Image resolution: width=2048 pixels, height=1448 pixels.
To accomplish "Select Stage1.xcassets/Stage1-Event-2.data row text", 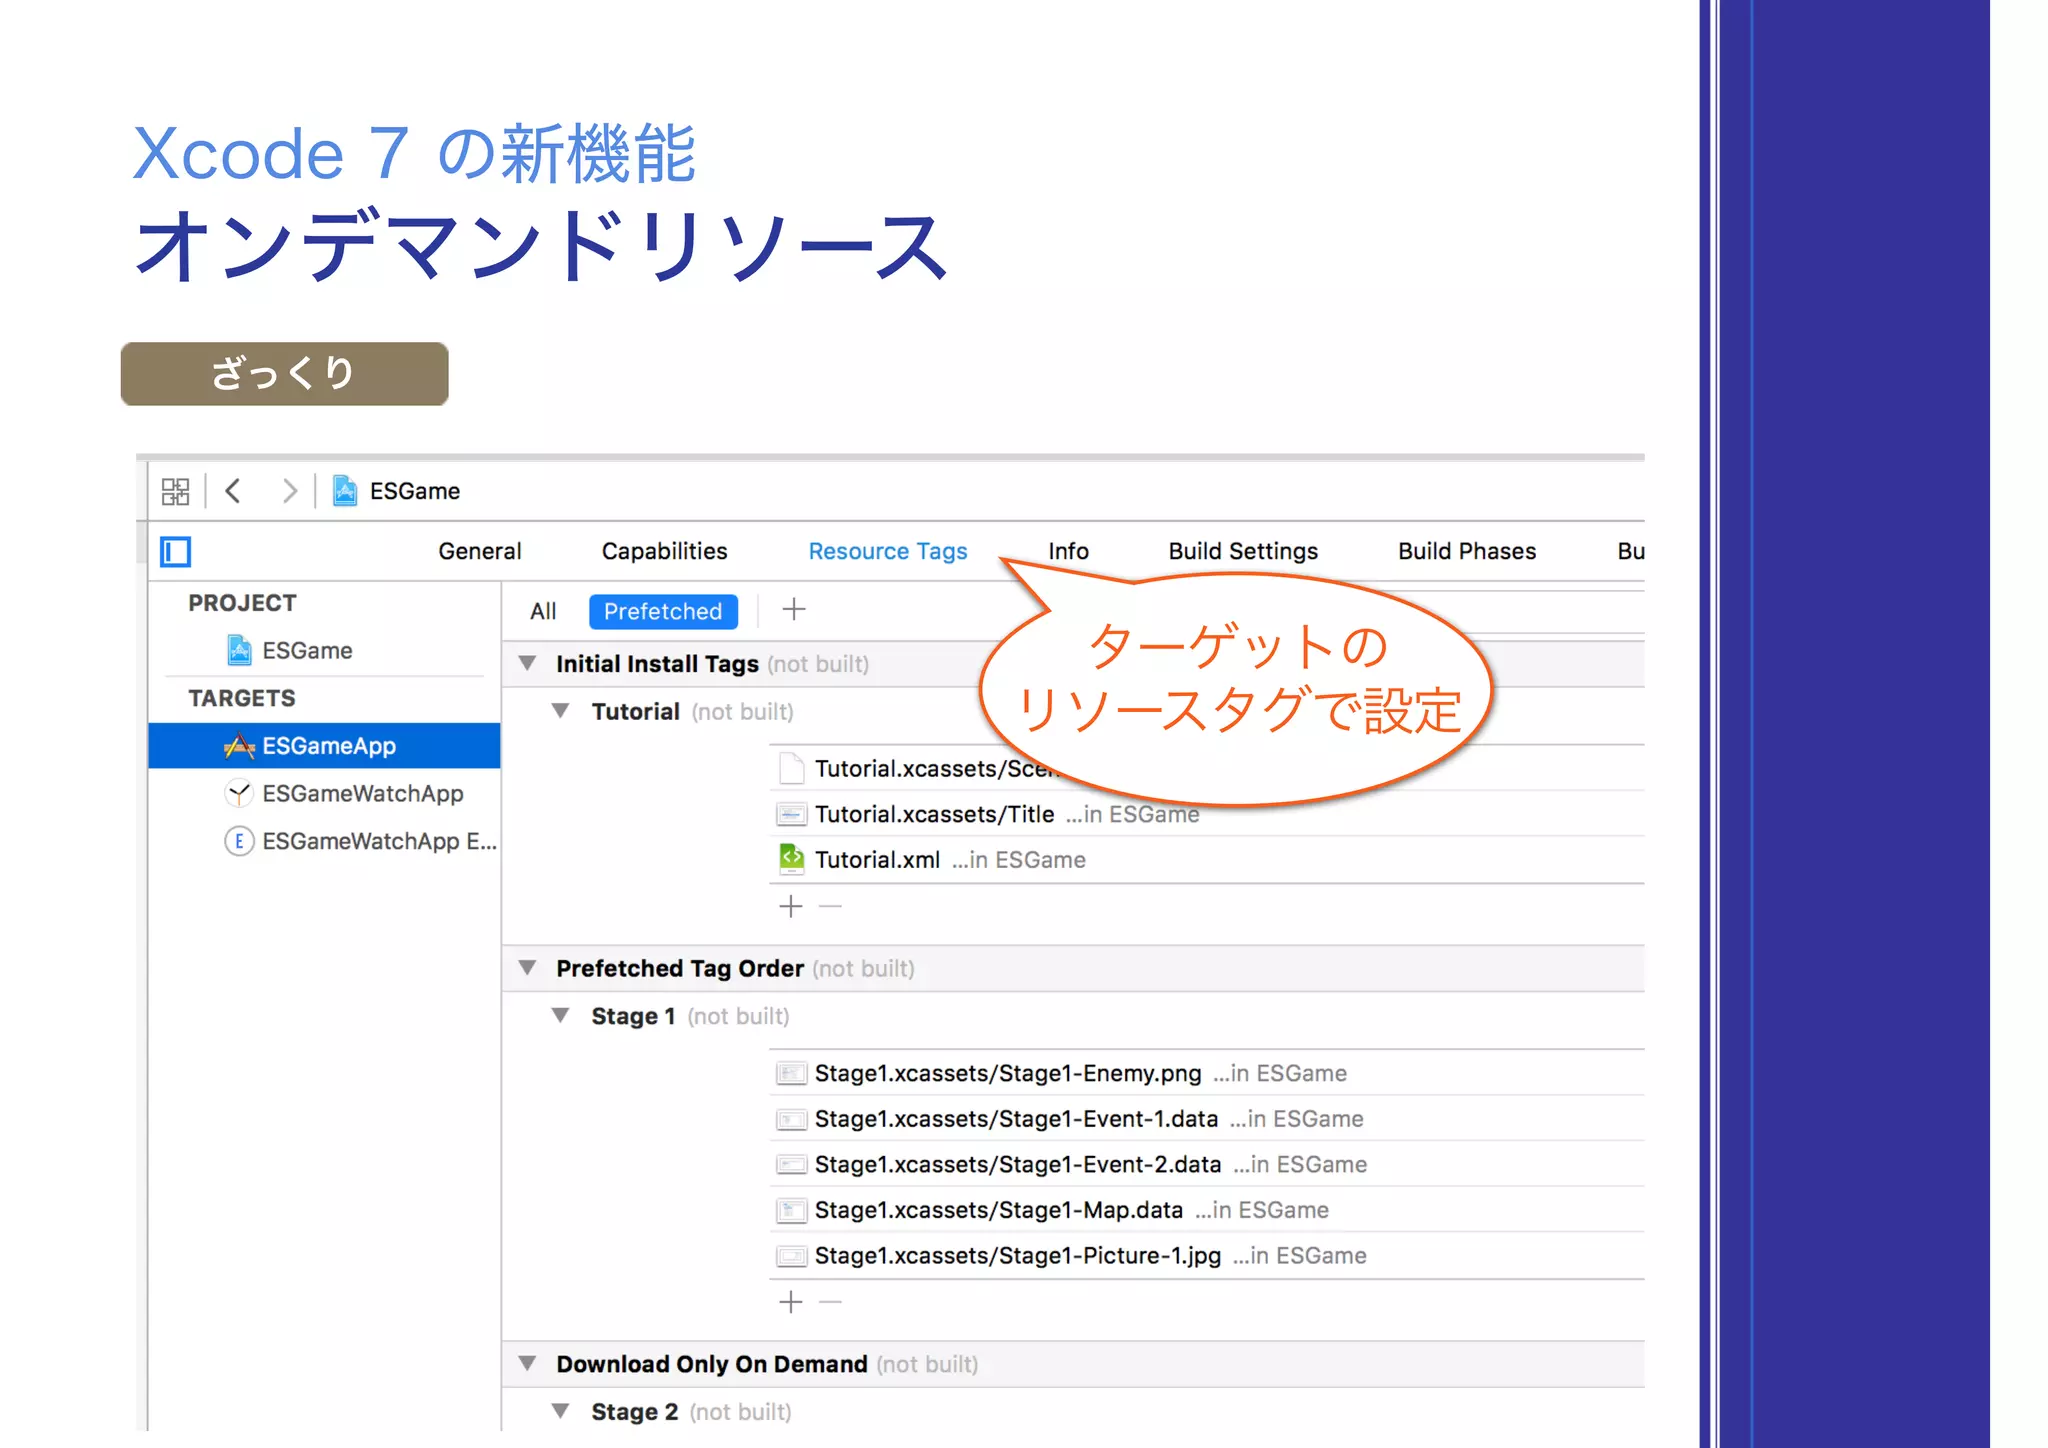I will (1018, 1164).
